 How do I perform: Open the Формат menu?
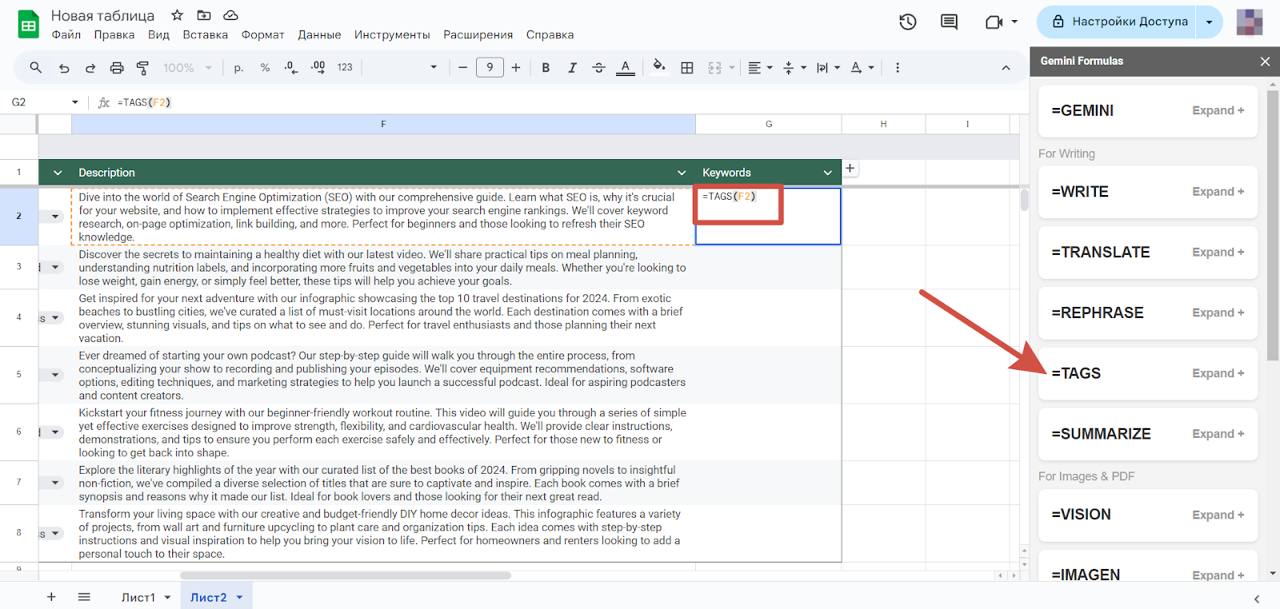263,35
